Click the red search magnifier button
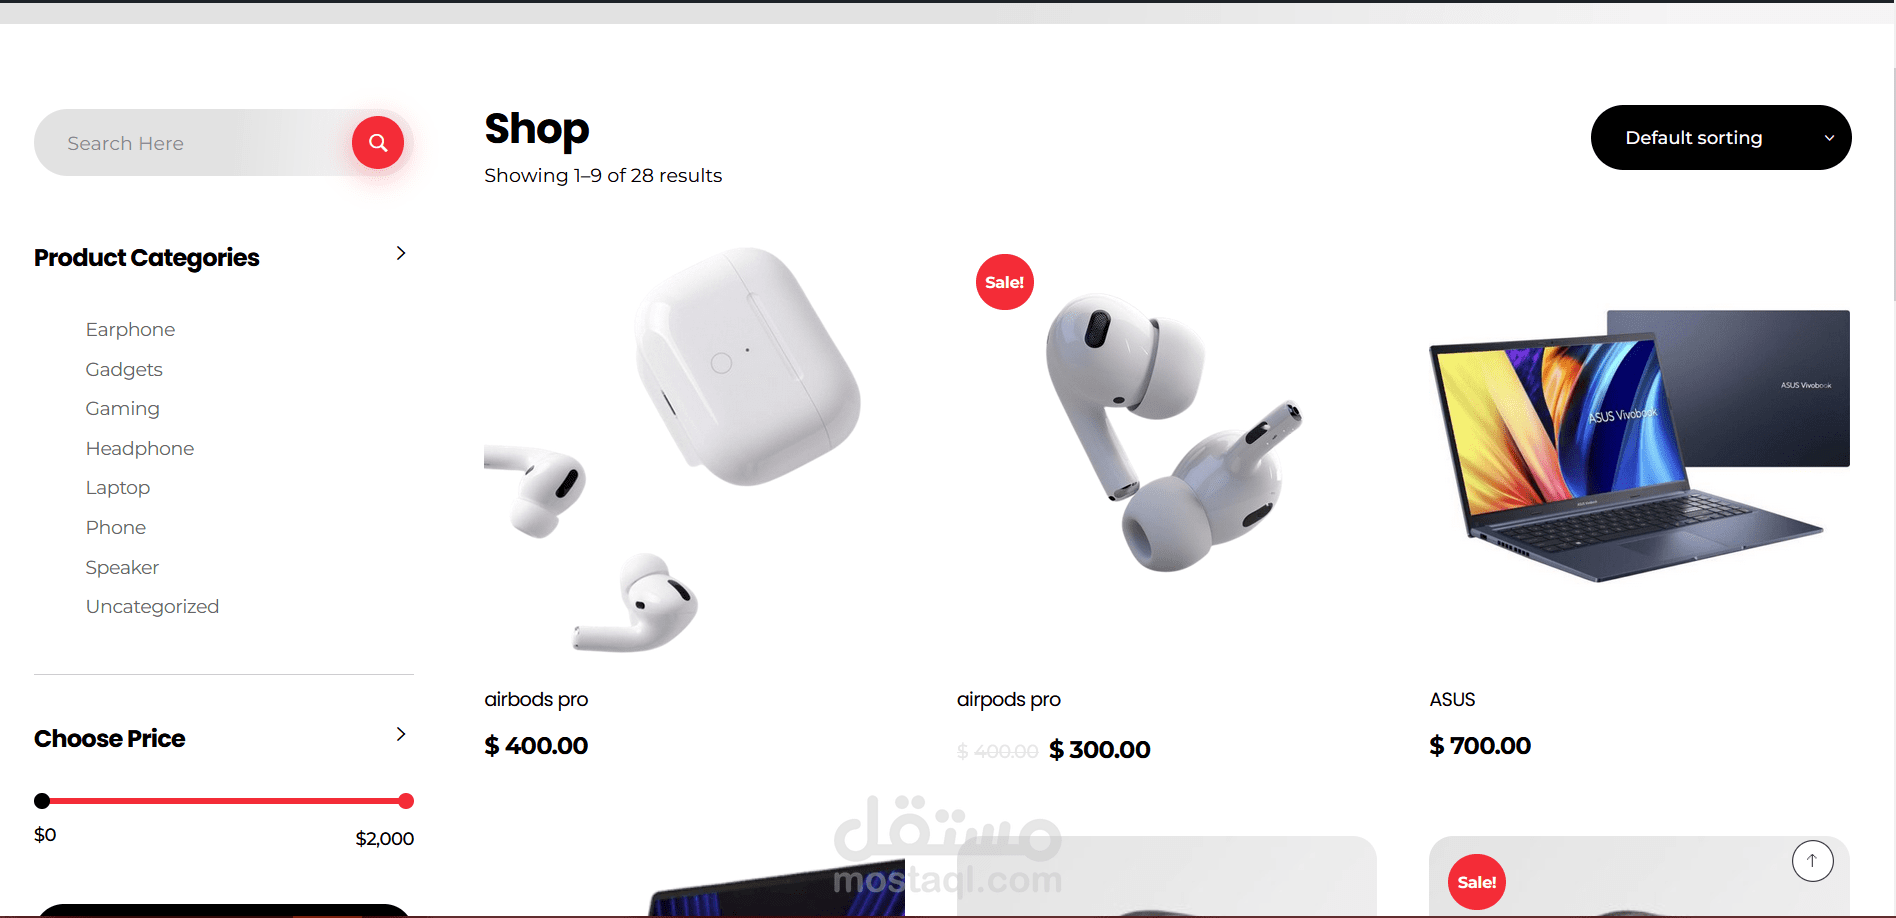Viewport: 1896px width, 918px height. coord(378,143)
